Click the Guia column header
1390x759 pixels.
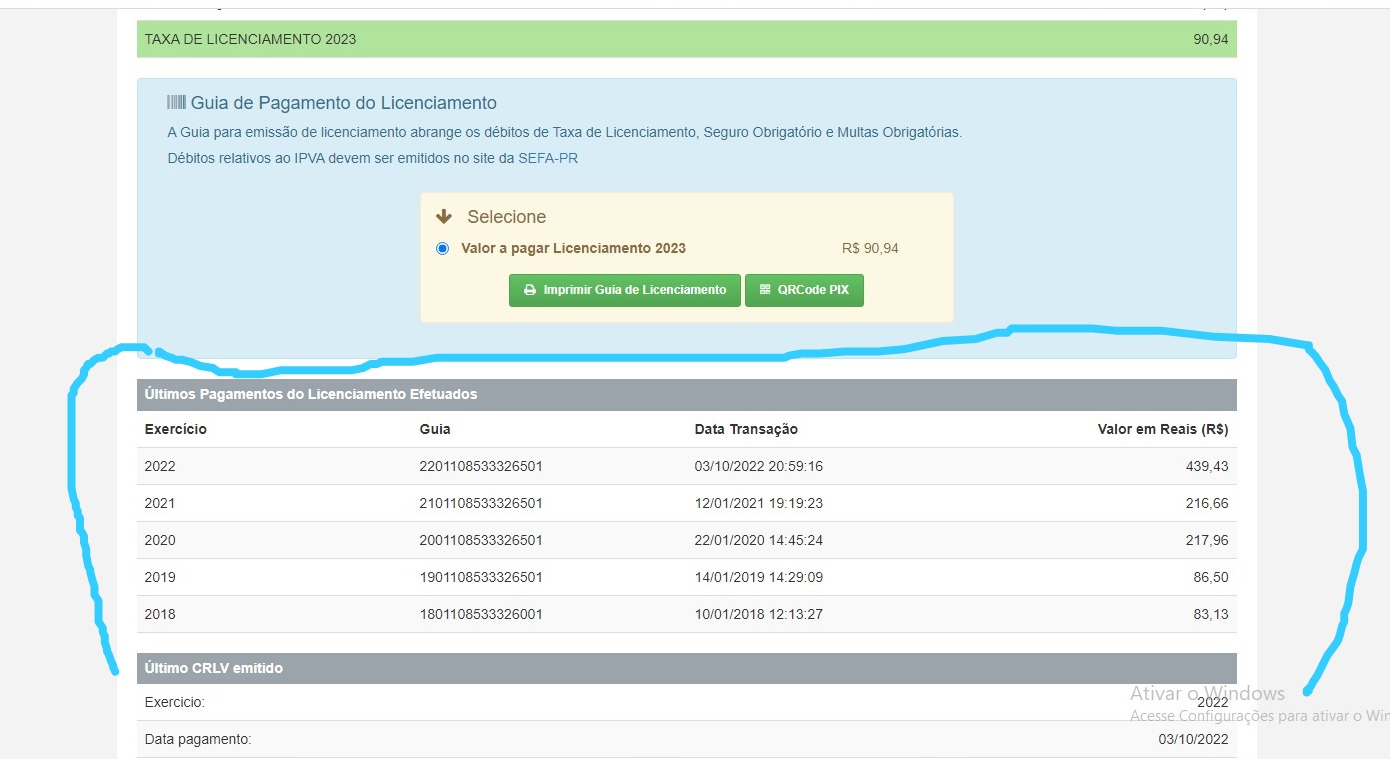point(435,429)
